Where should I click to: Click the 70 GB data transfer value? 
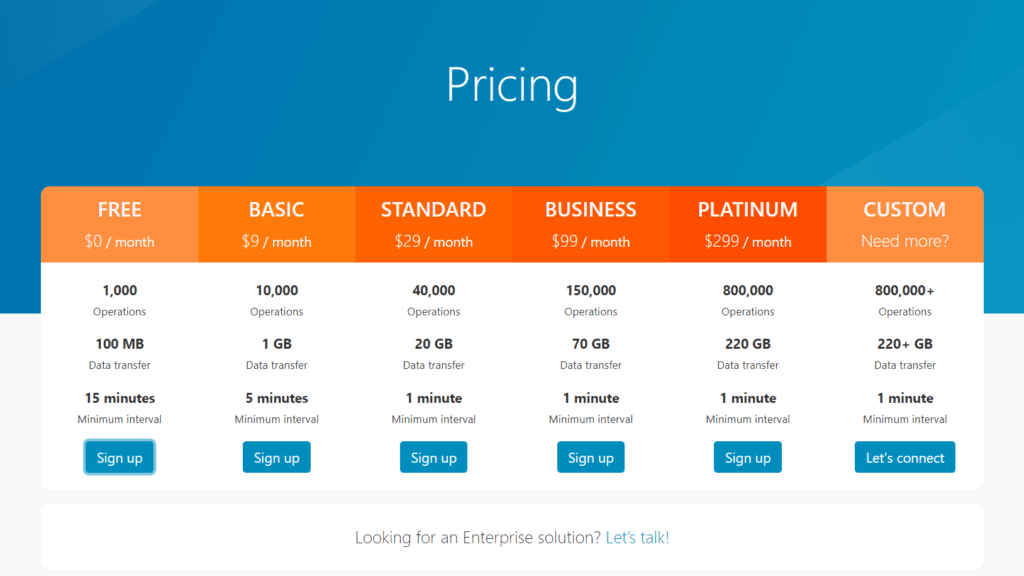coord(591,344)
